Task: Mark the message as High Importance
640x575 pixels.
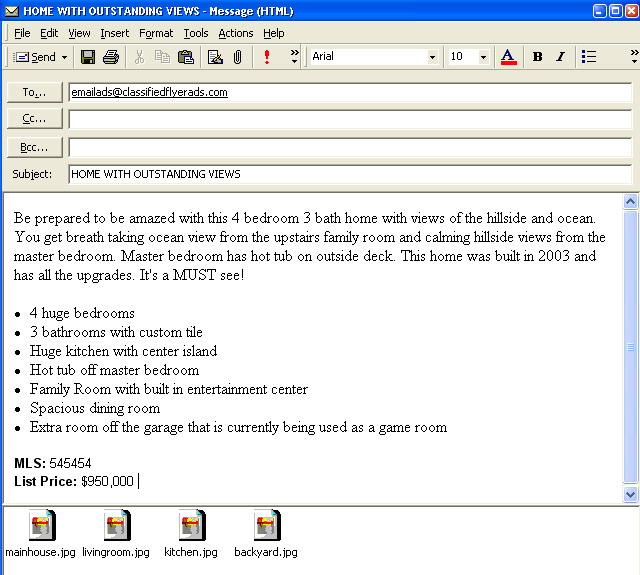Action: point(267,57)
